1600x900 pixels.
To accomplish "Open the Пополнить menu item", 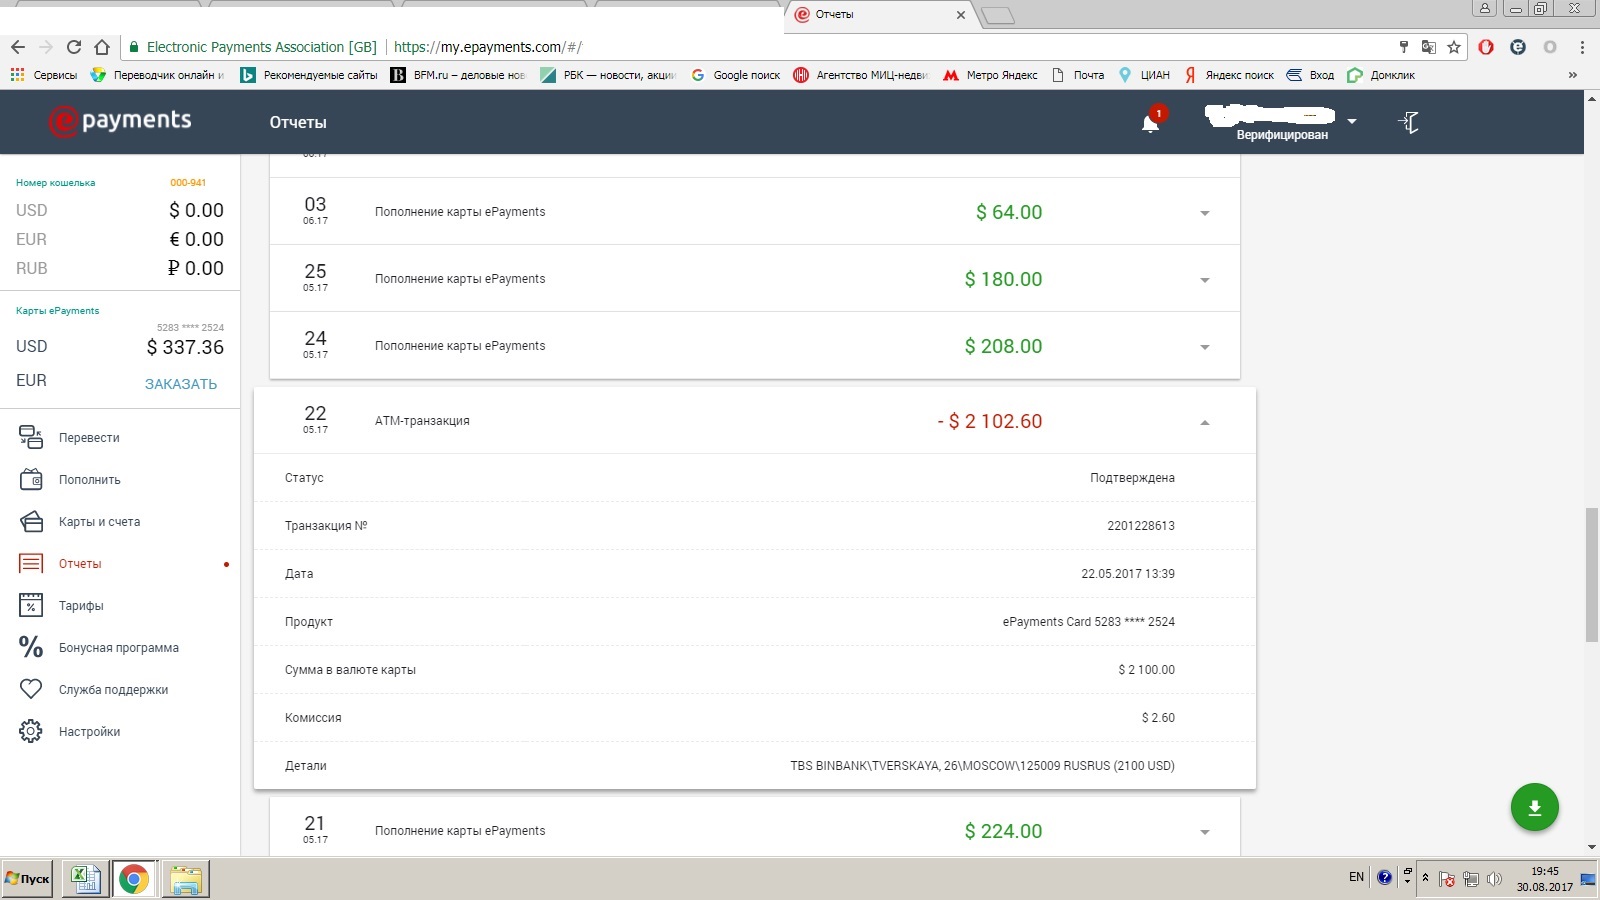I will coord(90,480).
